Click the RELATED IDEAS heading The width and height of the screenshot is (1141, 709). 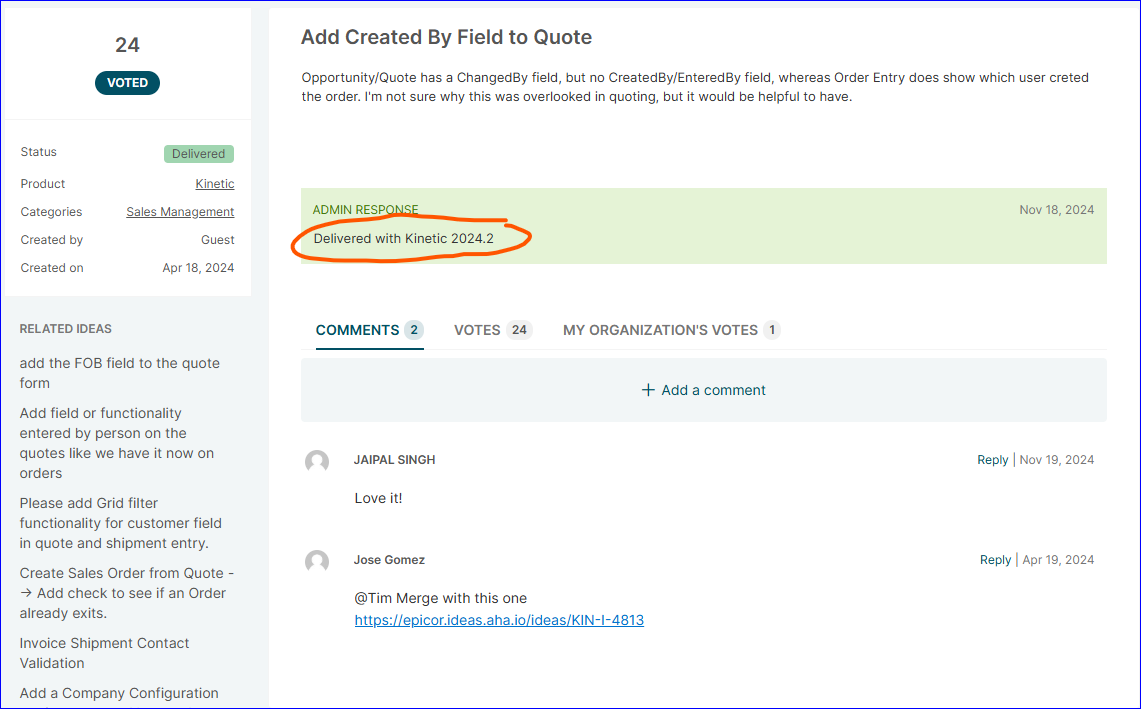(x=65, y=329)
